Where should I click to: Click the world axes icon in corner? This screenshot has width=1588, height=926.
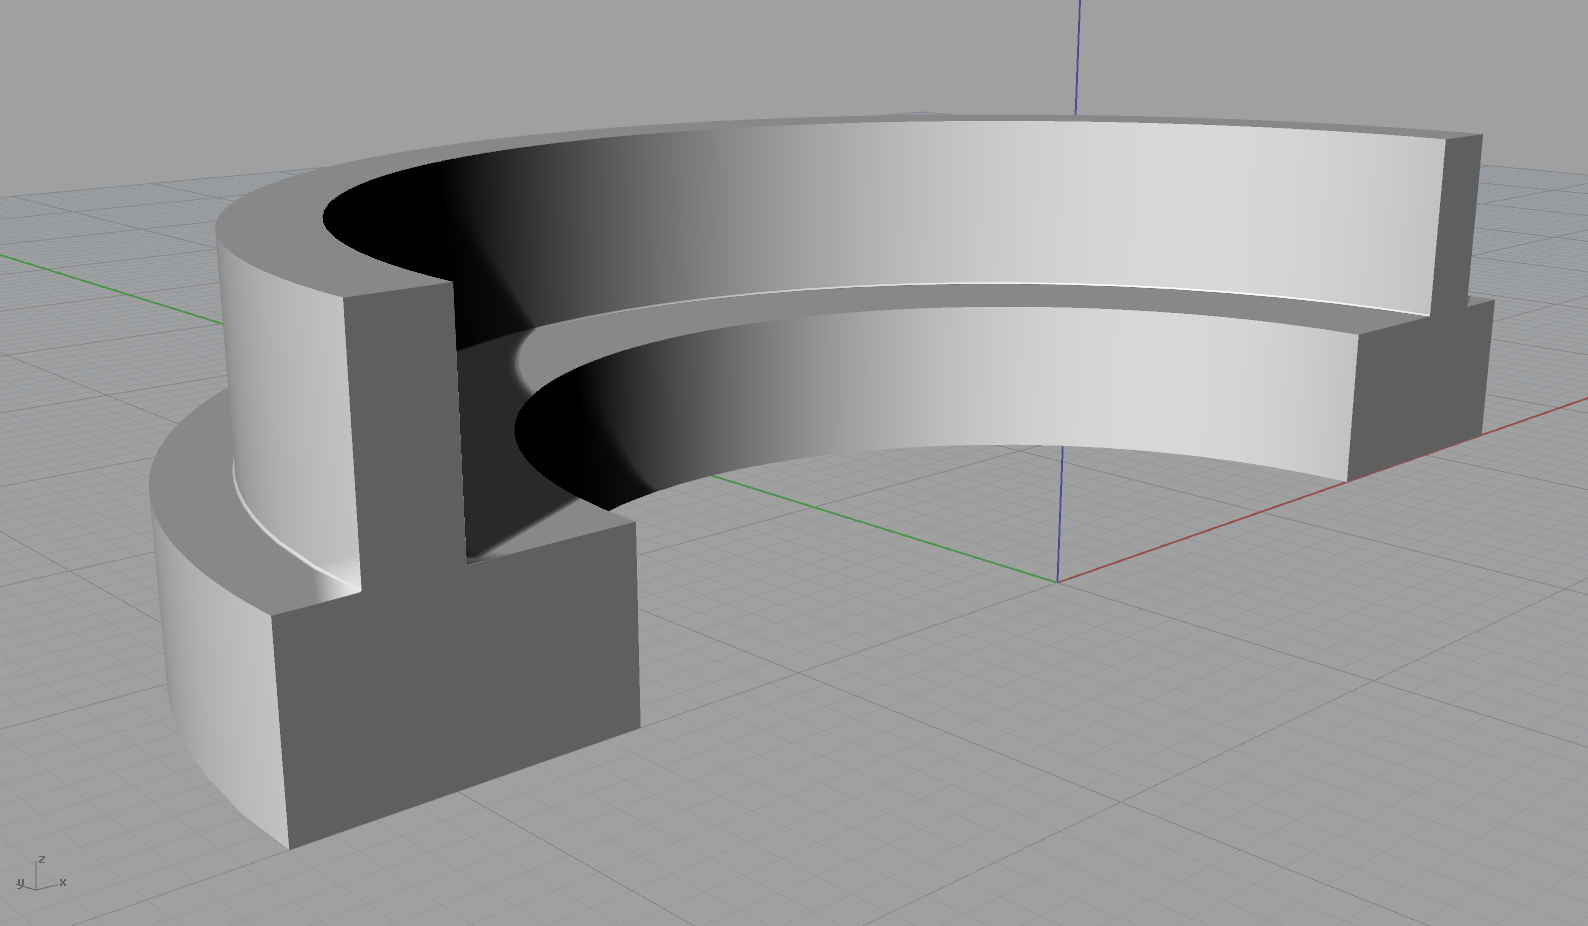pos(40,874)
